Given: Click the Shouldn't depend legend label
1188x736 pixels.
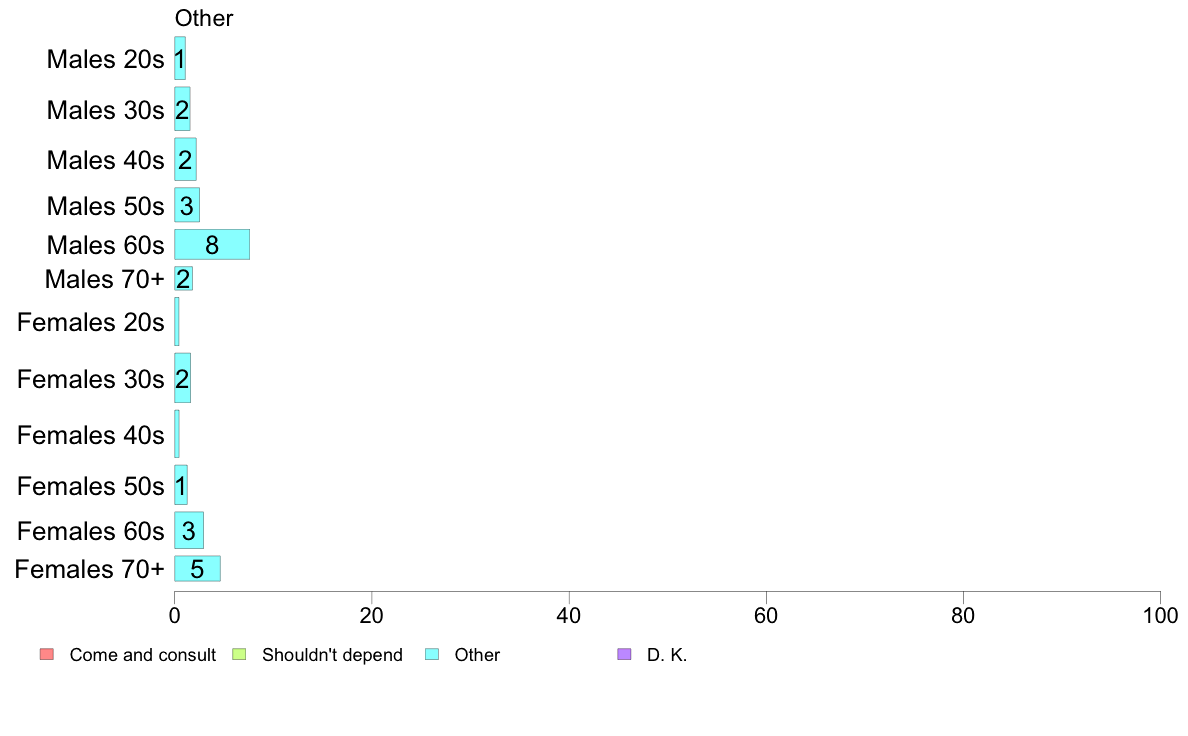Looking at the screenshot, I should [x=333, y=655].
